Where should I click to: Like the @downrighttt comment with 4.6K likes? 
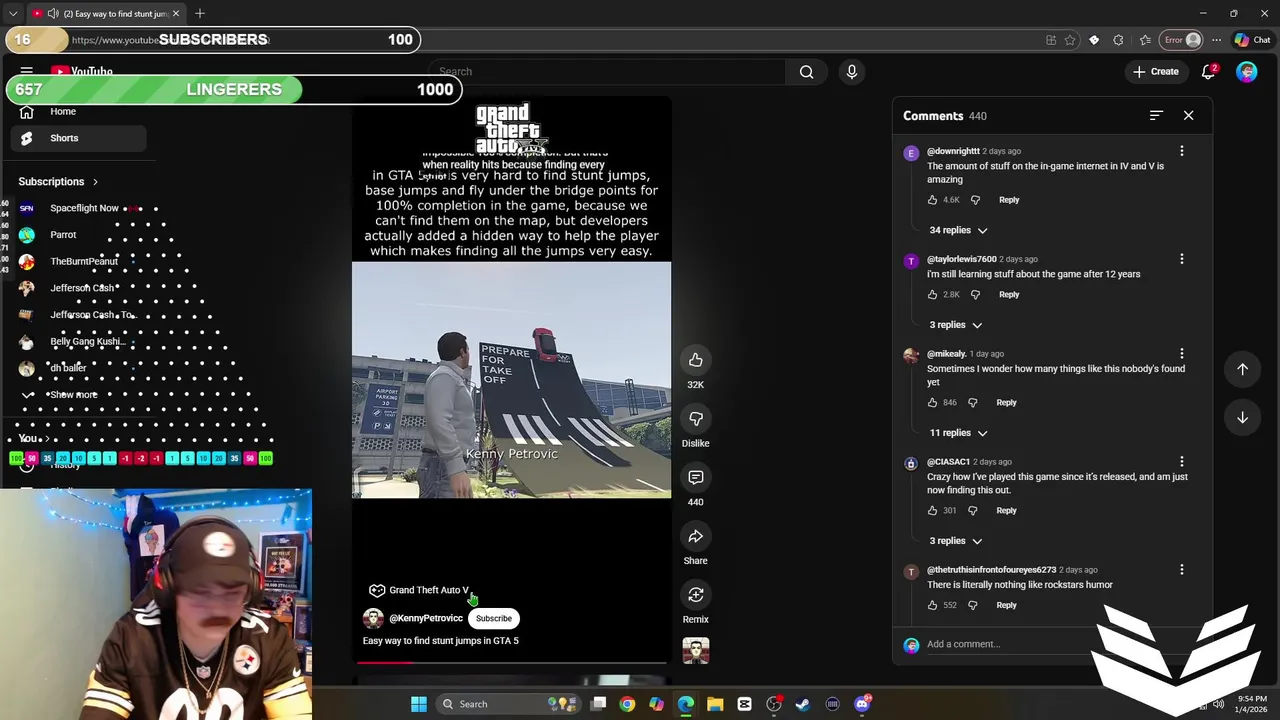pos(932,200)
